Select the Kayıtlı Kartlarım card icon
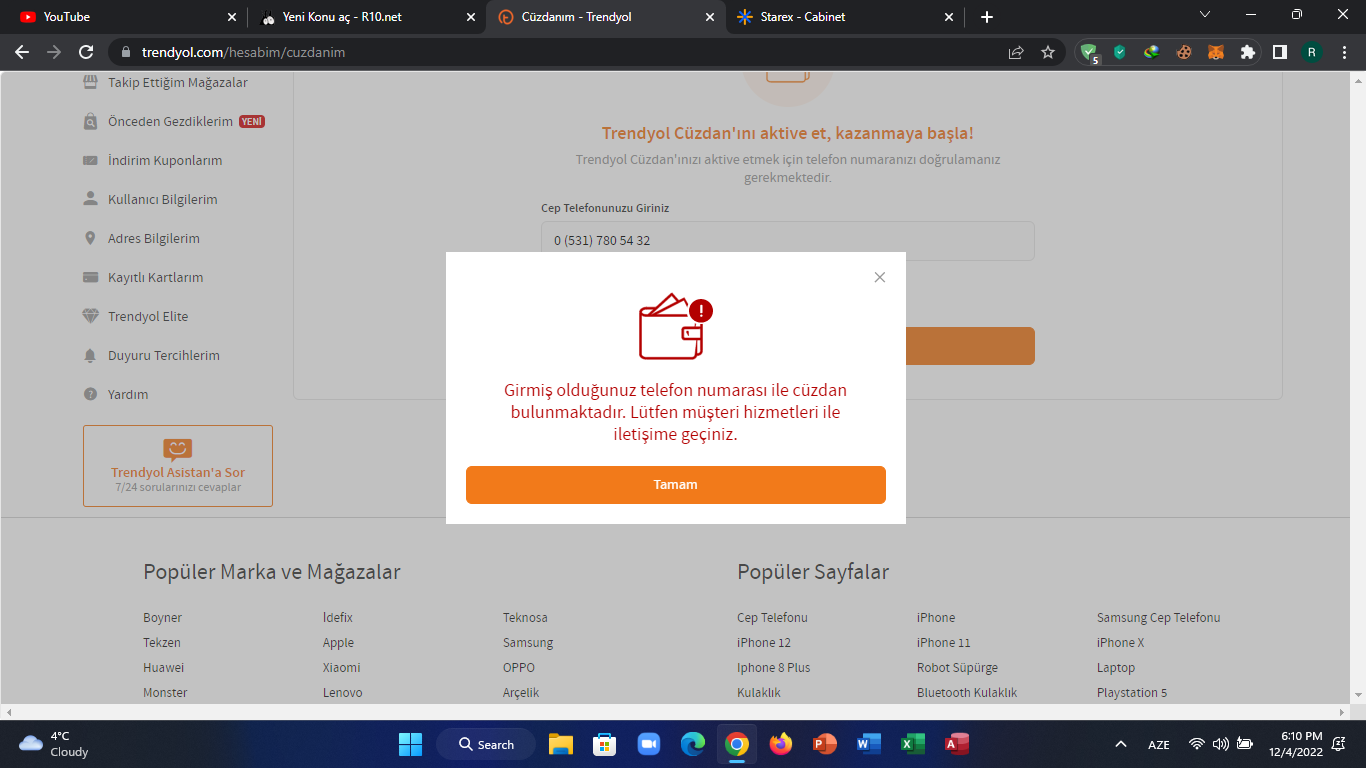The height and width of the screenshot is (768, 1366). click(x=90, y=277)
